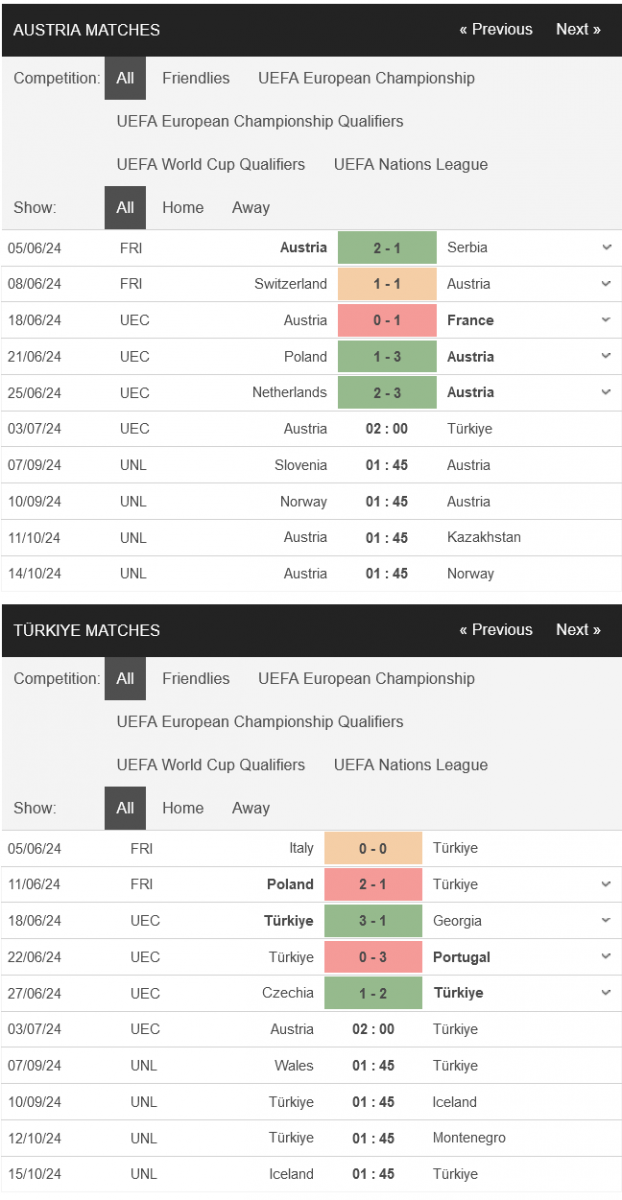The height and width of the screenshot is (1200, 622).
Task: Go to Previous Austria matches
Action: [x=496, y=29]
